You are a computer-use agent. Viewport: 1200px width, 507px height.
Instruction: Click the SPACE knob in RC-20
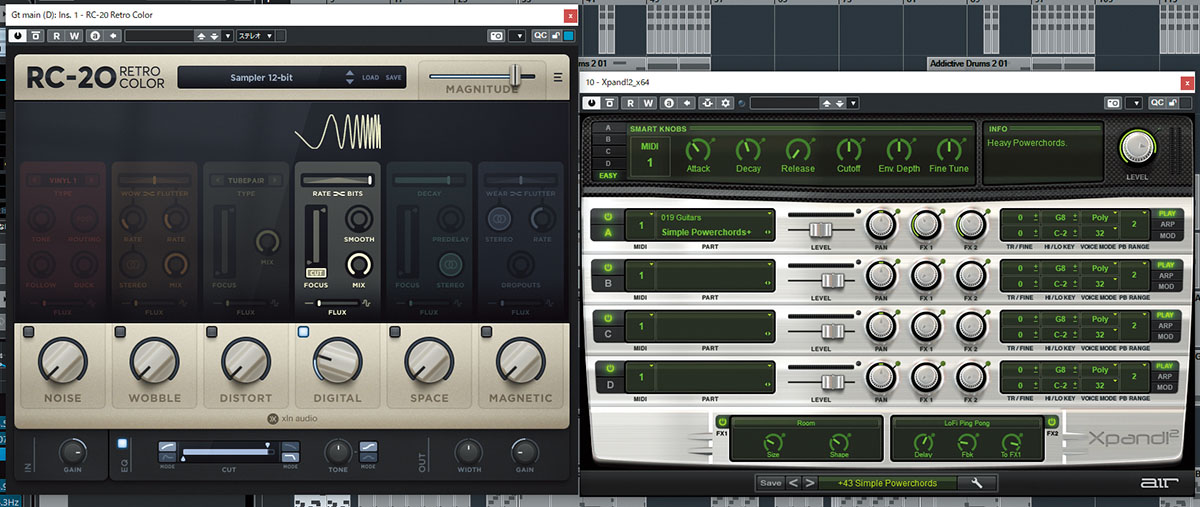click(x=428, y=360)
